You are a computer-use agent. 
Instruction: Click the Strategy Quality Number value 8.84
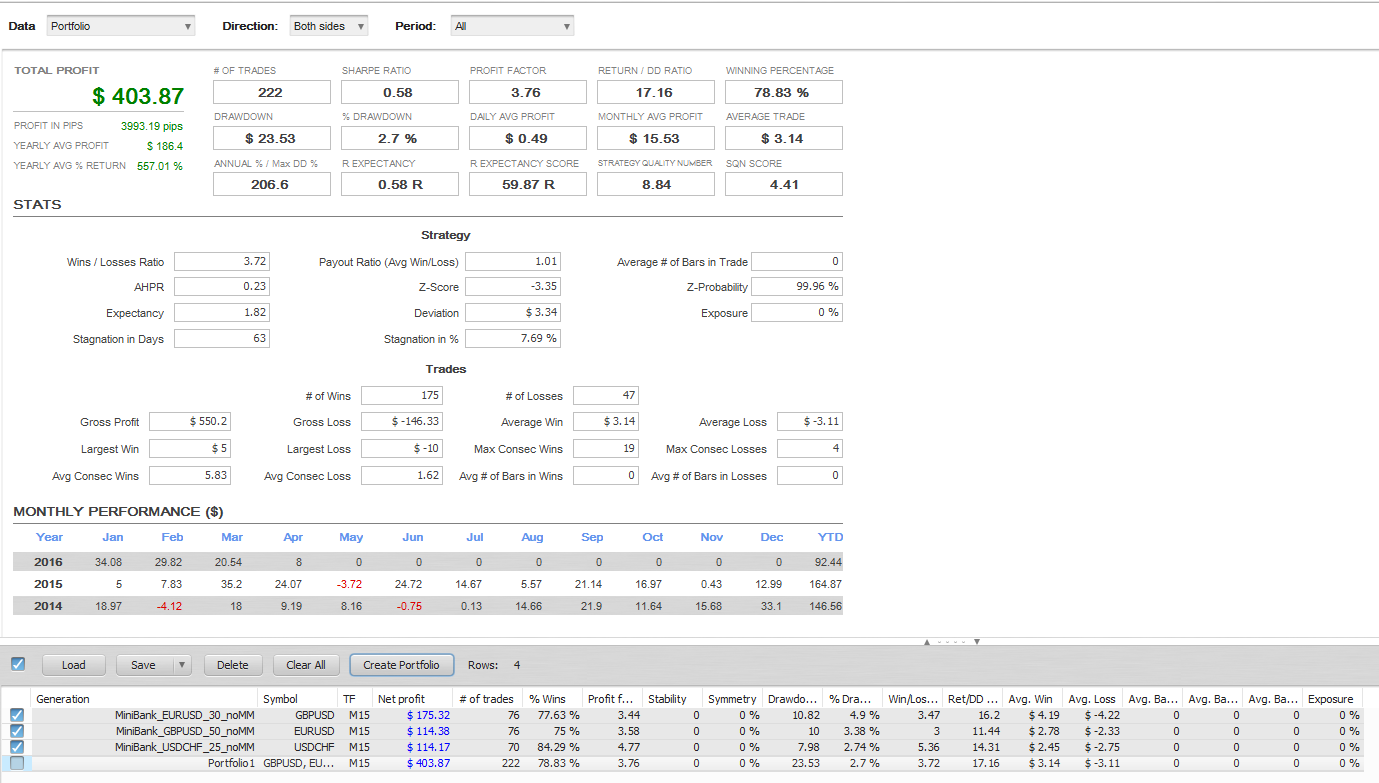pos(655,184)
